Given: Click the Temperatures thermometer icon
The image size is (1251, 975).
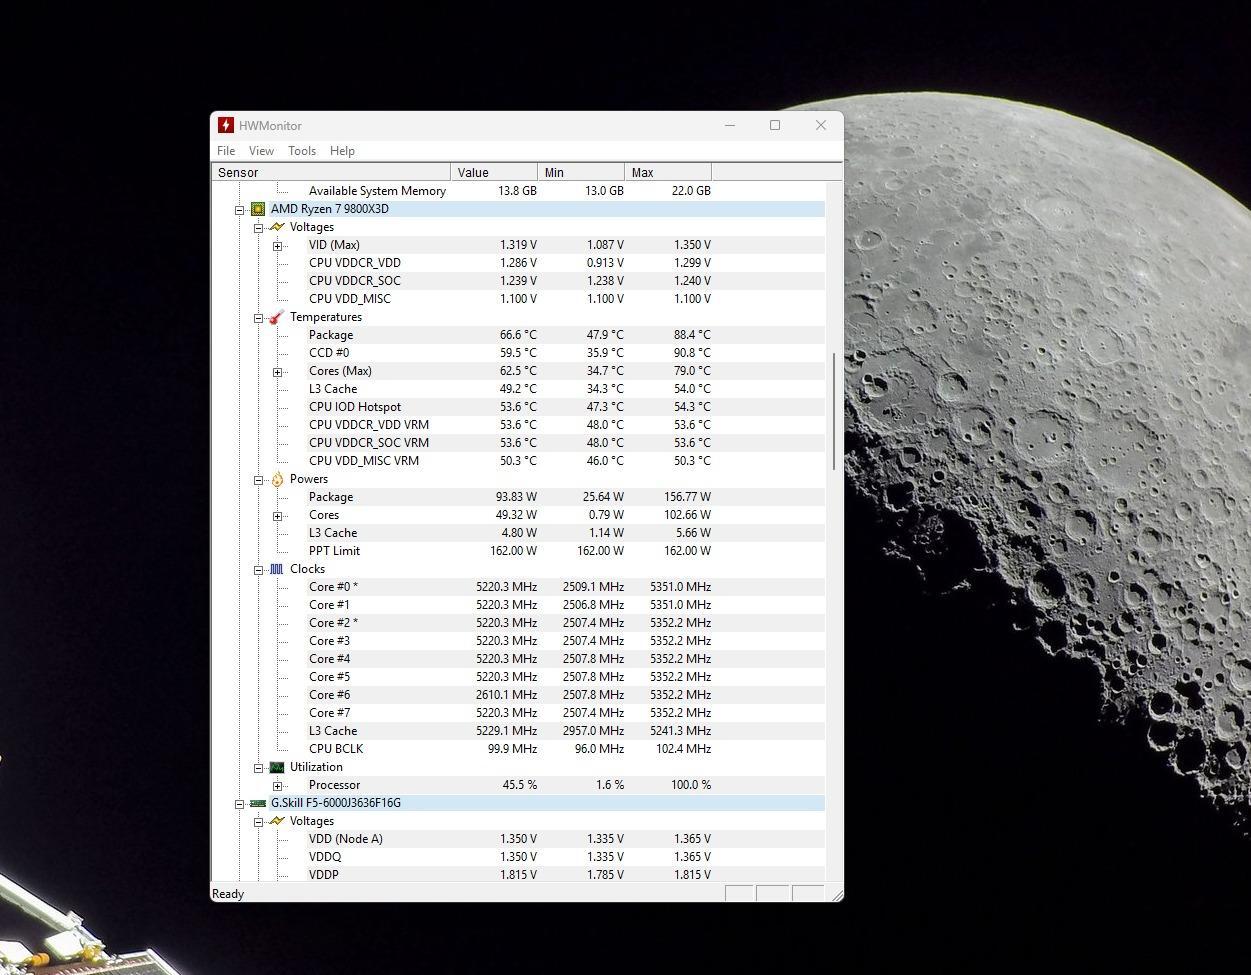Looking at the screenshot, I should 277,317.
